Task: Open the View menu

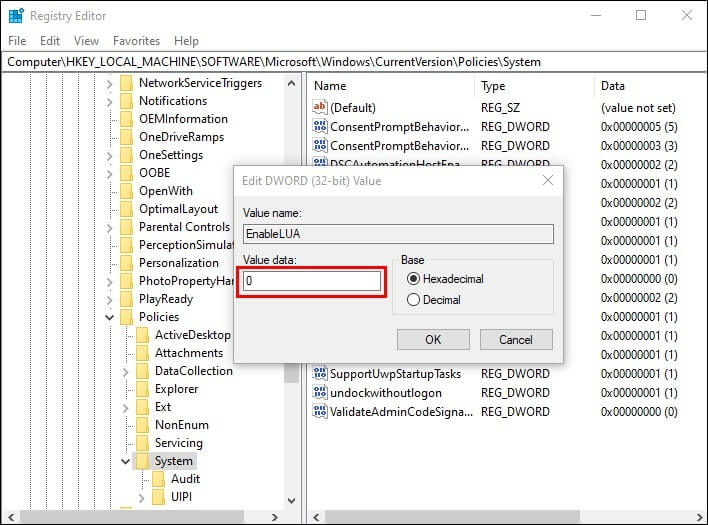Action: pyautogui.click(x=86, y=41)
